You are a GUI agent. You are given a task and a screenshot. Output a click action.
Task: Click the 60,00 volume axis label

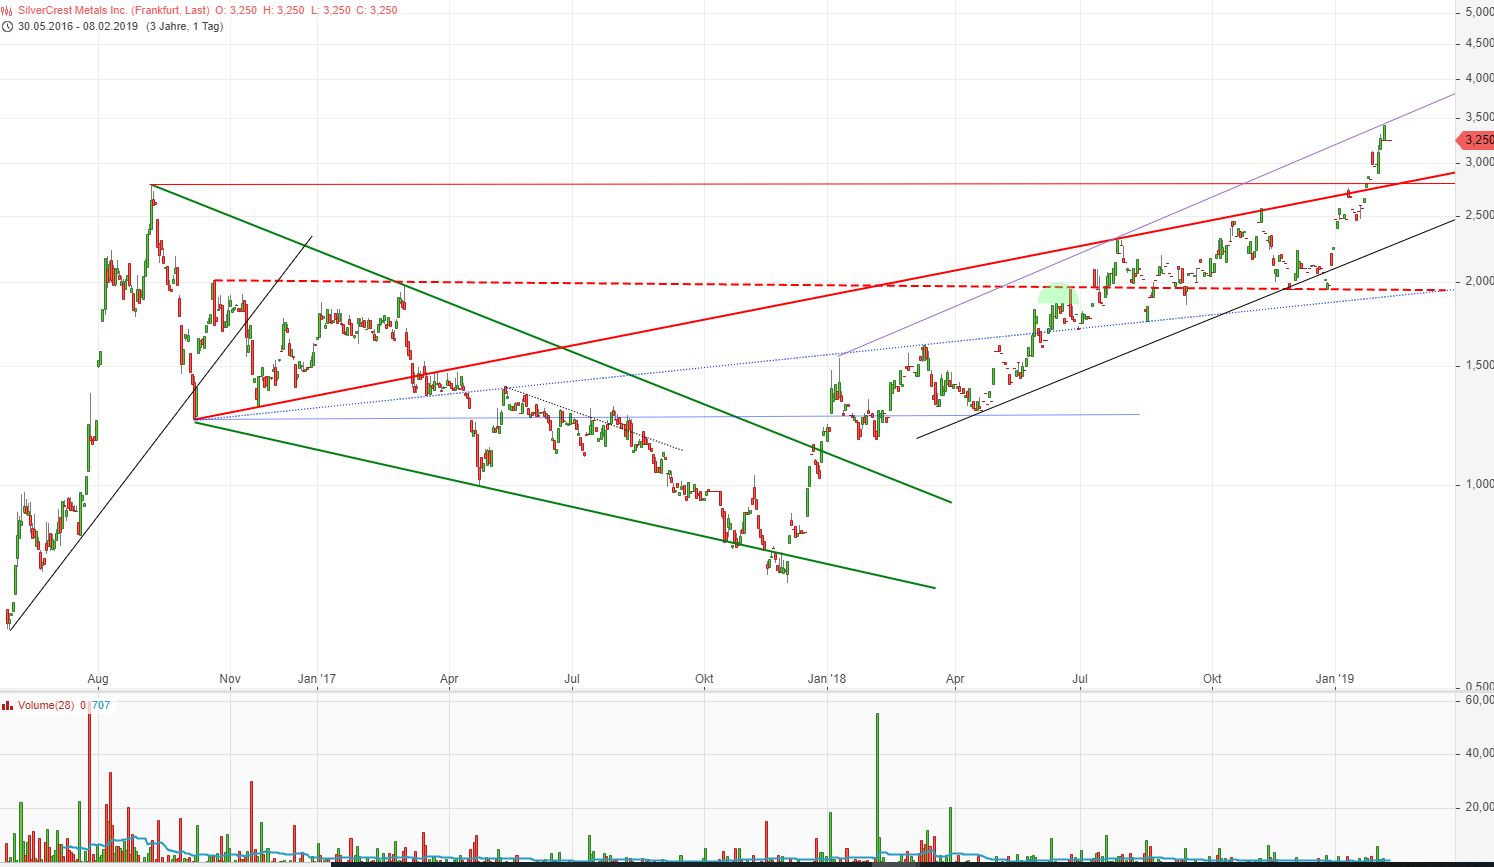(x=1480, y=701)
